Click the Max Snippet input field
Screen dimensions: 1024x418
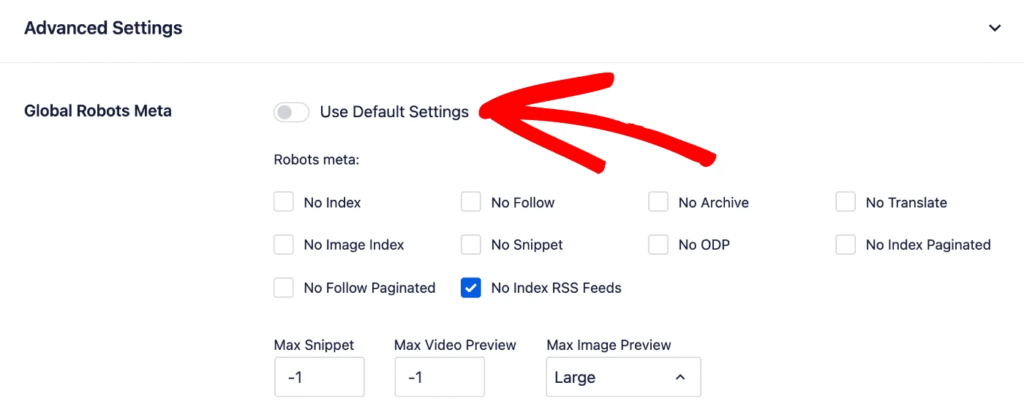(x=319, y=377)
